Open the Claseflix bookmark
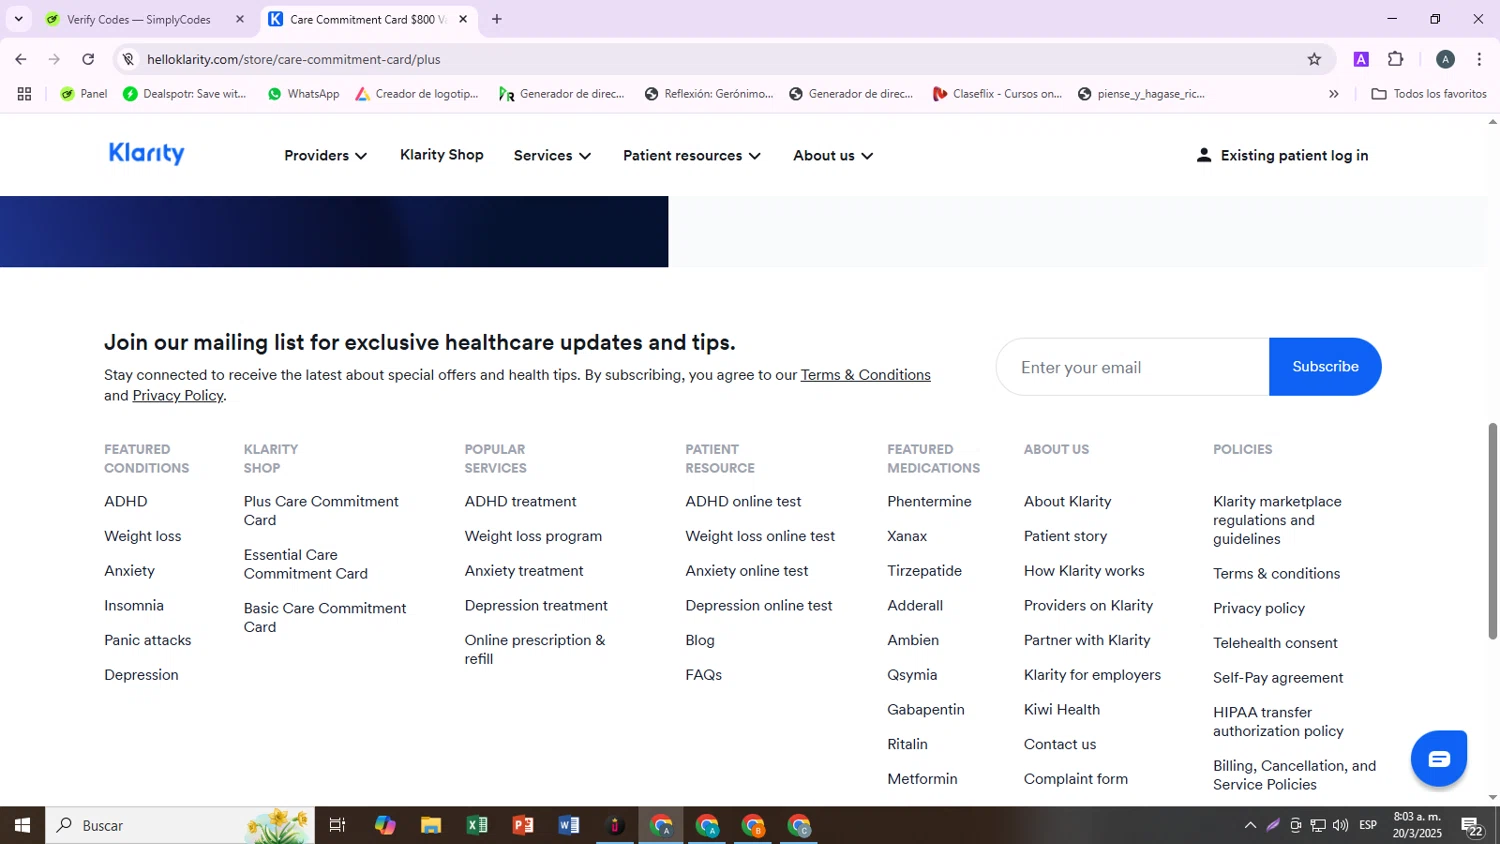Screen dimensions: 1500x844 click(x=997, y=94)
